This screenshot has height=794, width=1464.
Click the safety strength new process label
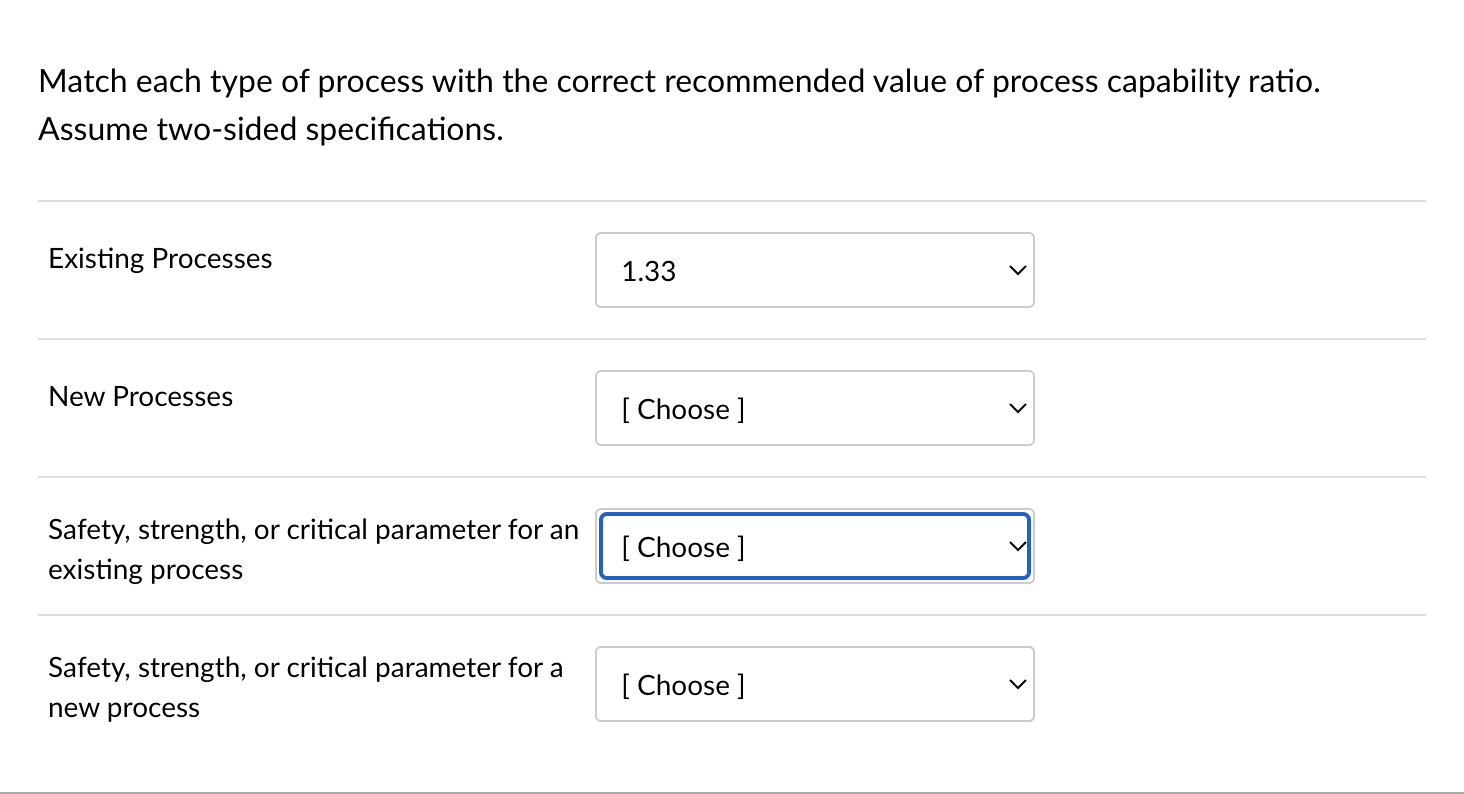305,687
